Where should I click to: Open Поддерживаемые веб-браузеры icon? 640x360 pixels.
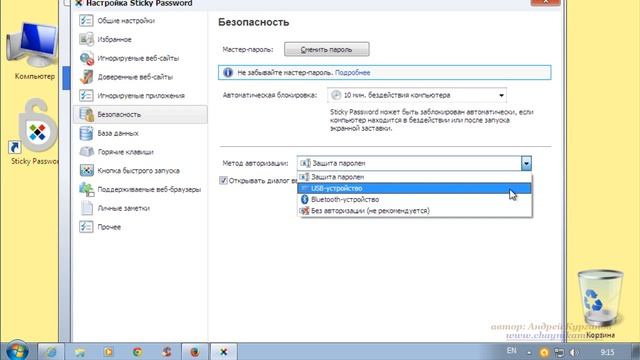pyautogui.click(x=86, y=189)
